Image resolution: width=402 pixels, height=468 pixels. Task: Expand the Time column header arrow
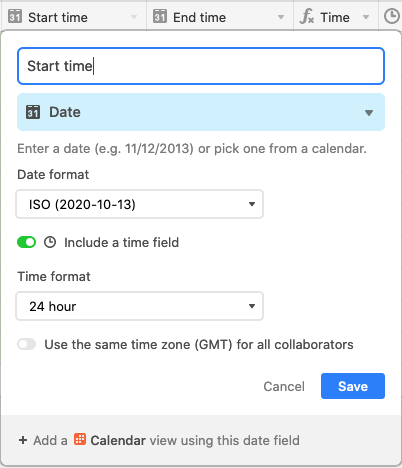click(366, 17)
